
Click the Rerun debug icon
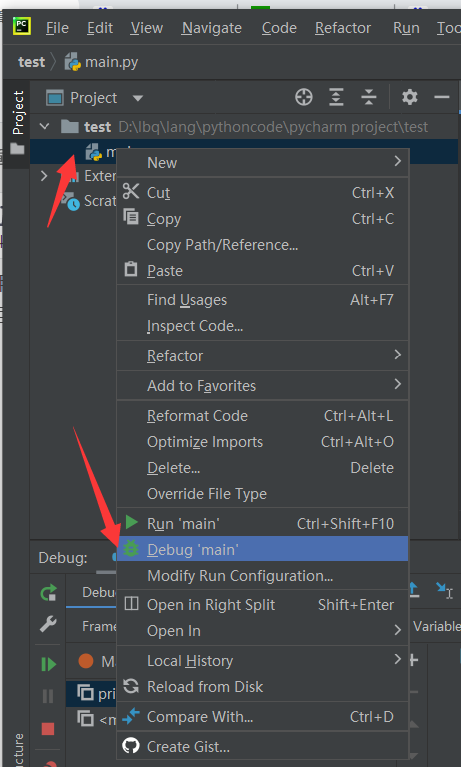coord(48,593)
